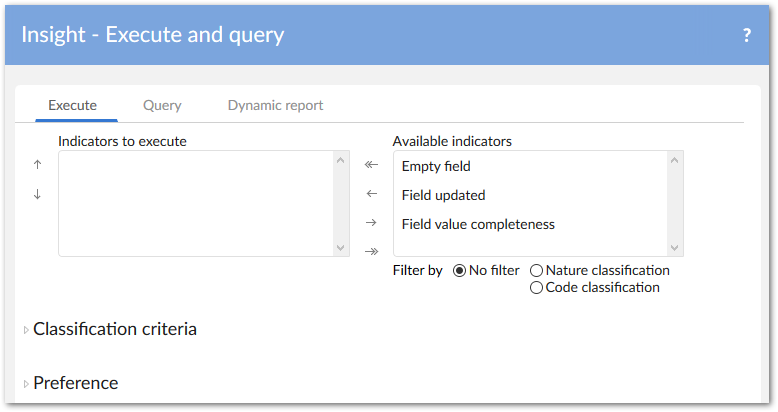Remove all indicators with double right arrow

coord(371,251)
